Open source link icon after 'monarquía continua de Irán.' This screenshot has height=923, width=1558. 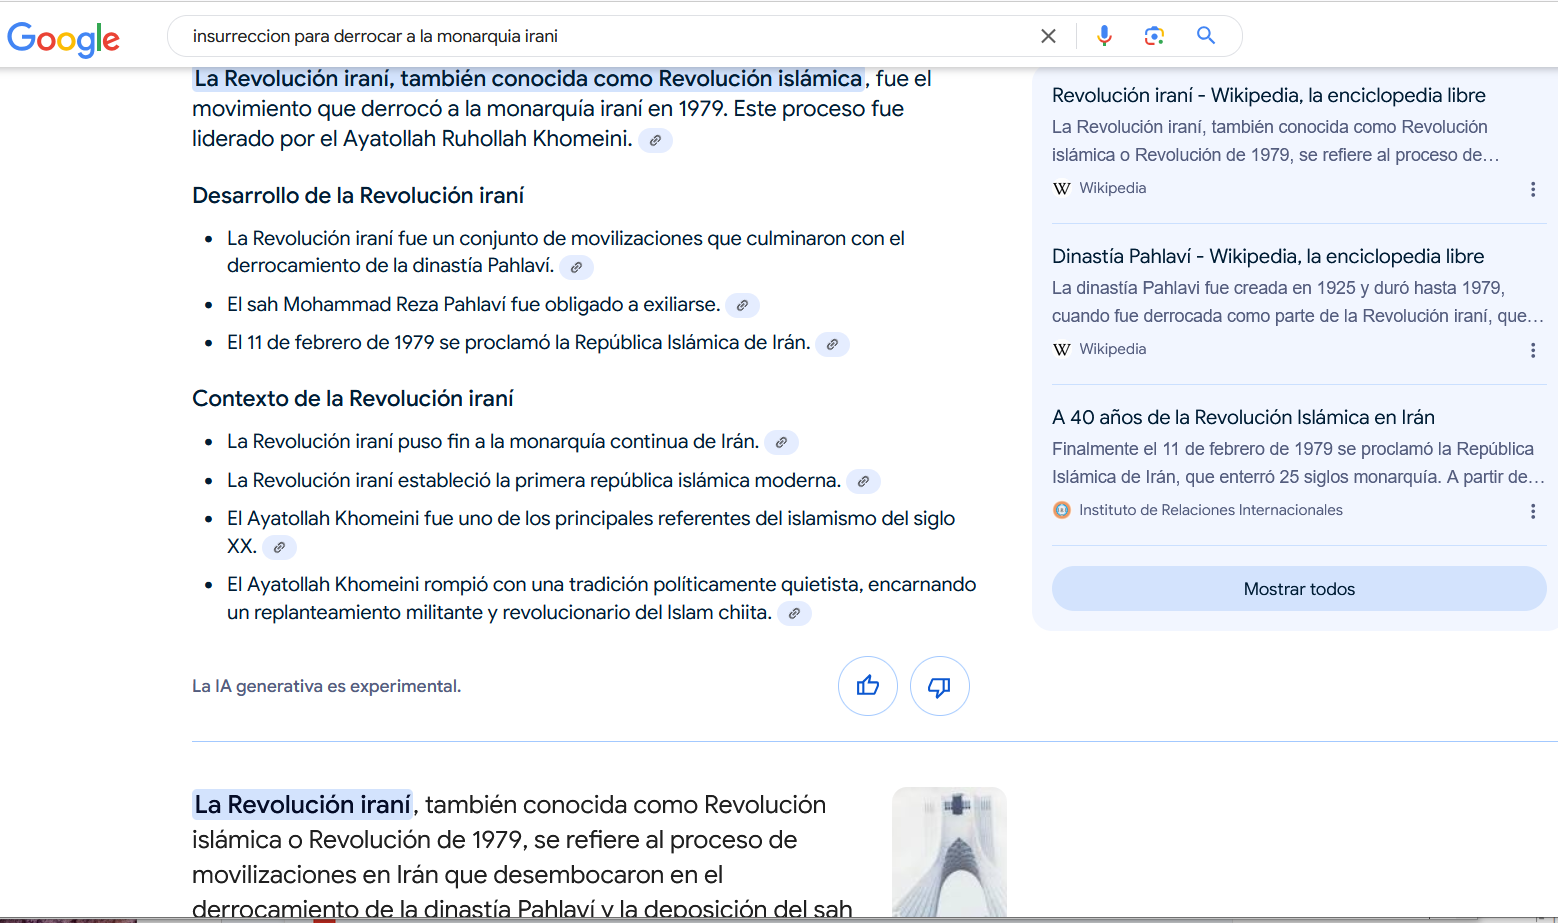[781, 442]
